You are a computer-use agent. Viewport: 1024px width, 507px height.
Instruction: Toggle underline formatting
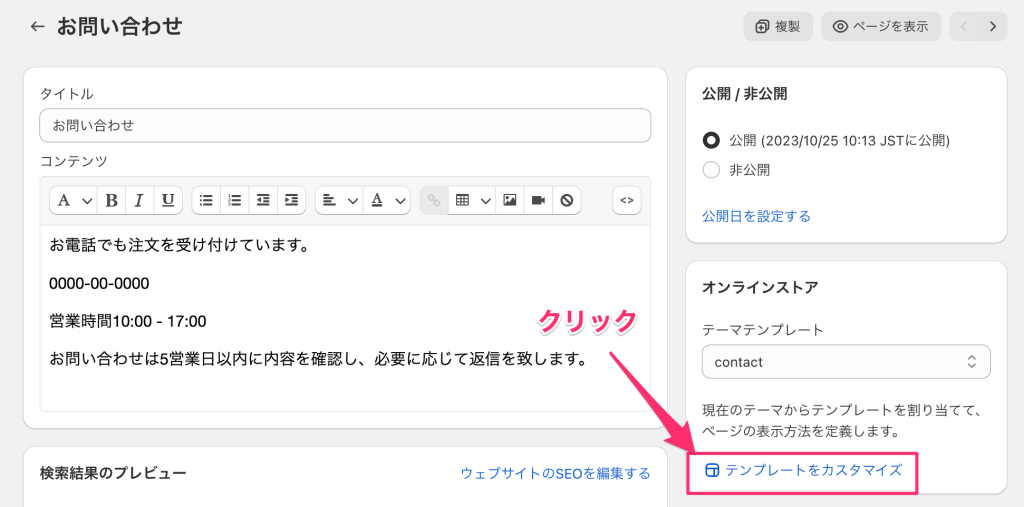[x=168, y=201]
